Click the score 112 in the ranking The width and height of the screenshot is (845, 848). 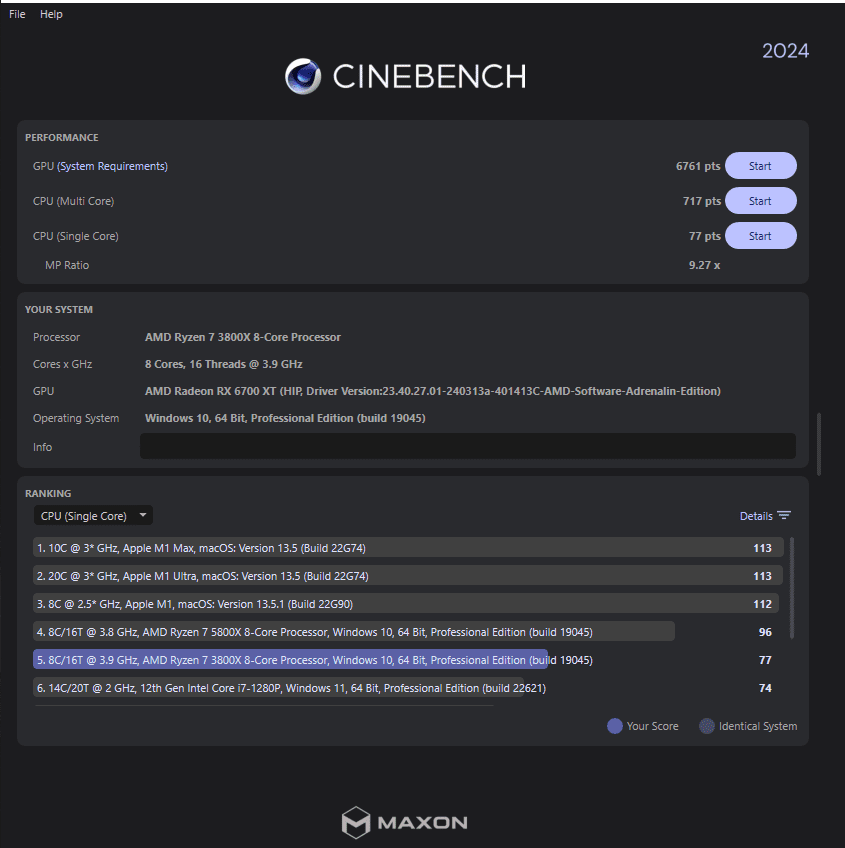[x=762, y=604]
